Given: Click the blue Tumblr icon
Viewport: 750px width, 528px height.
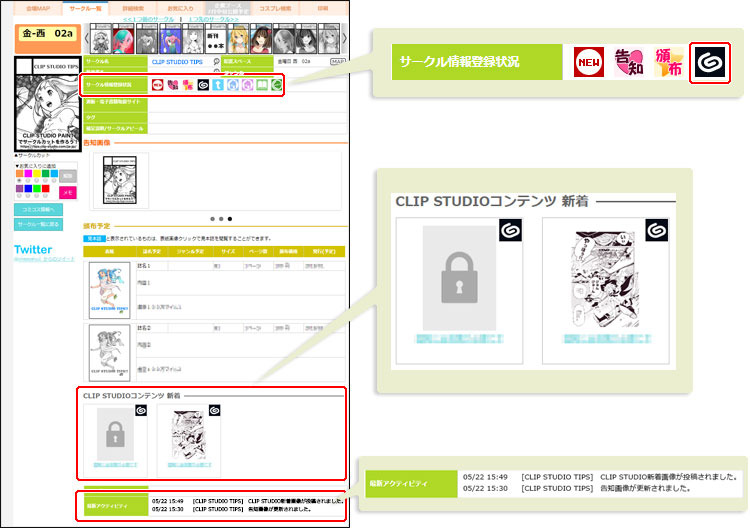Looking at the screenshot, I should pos(218,85).
